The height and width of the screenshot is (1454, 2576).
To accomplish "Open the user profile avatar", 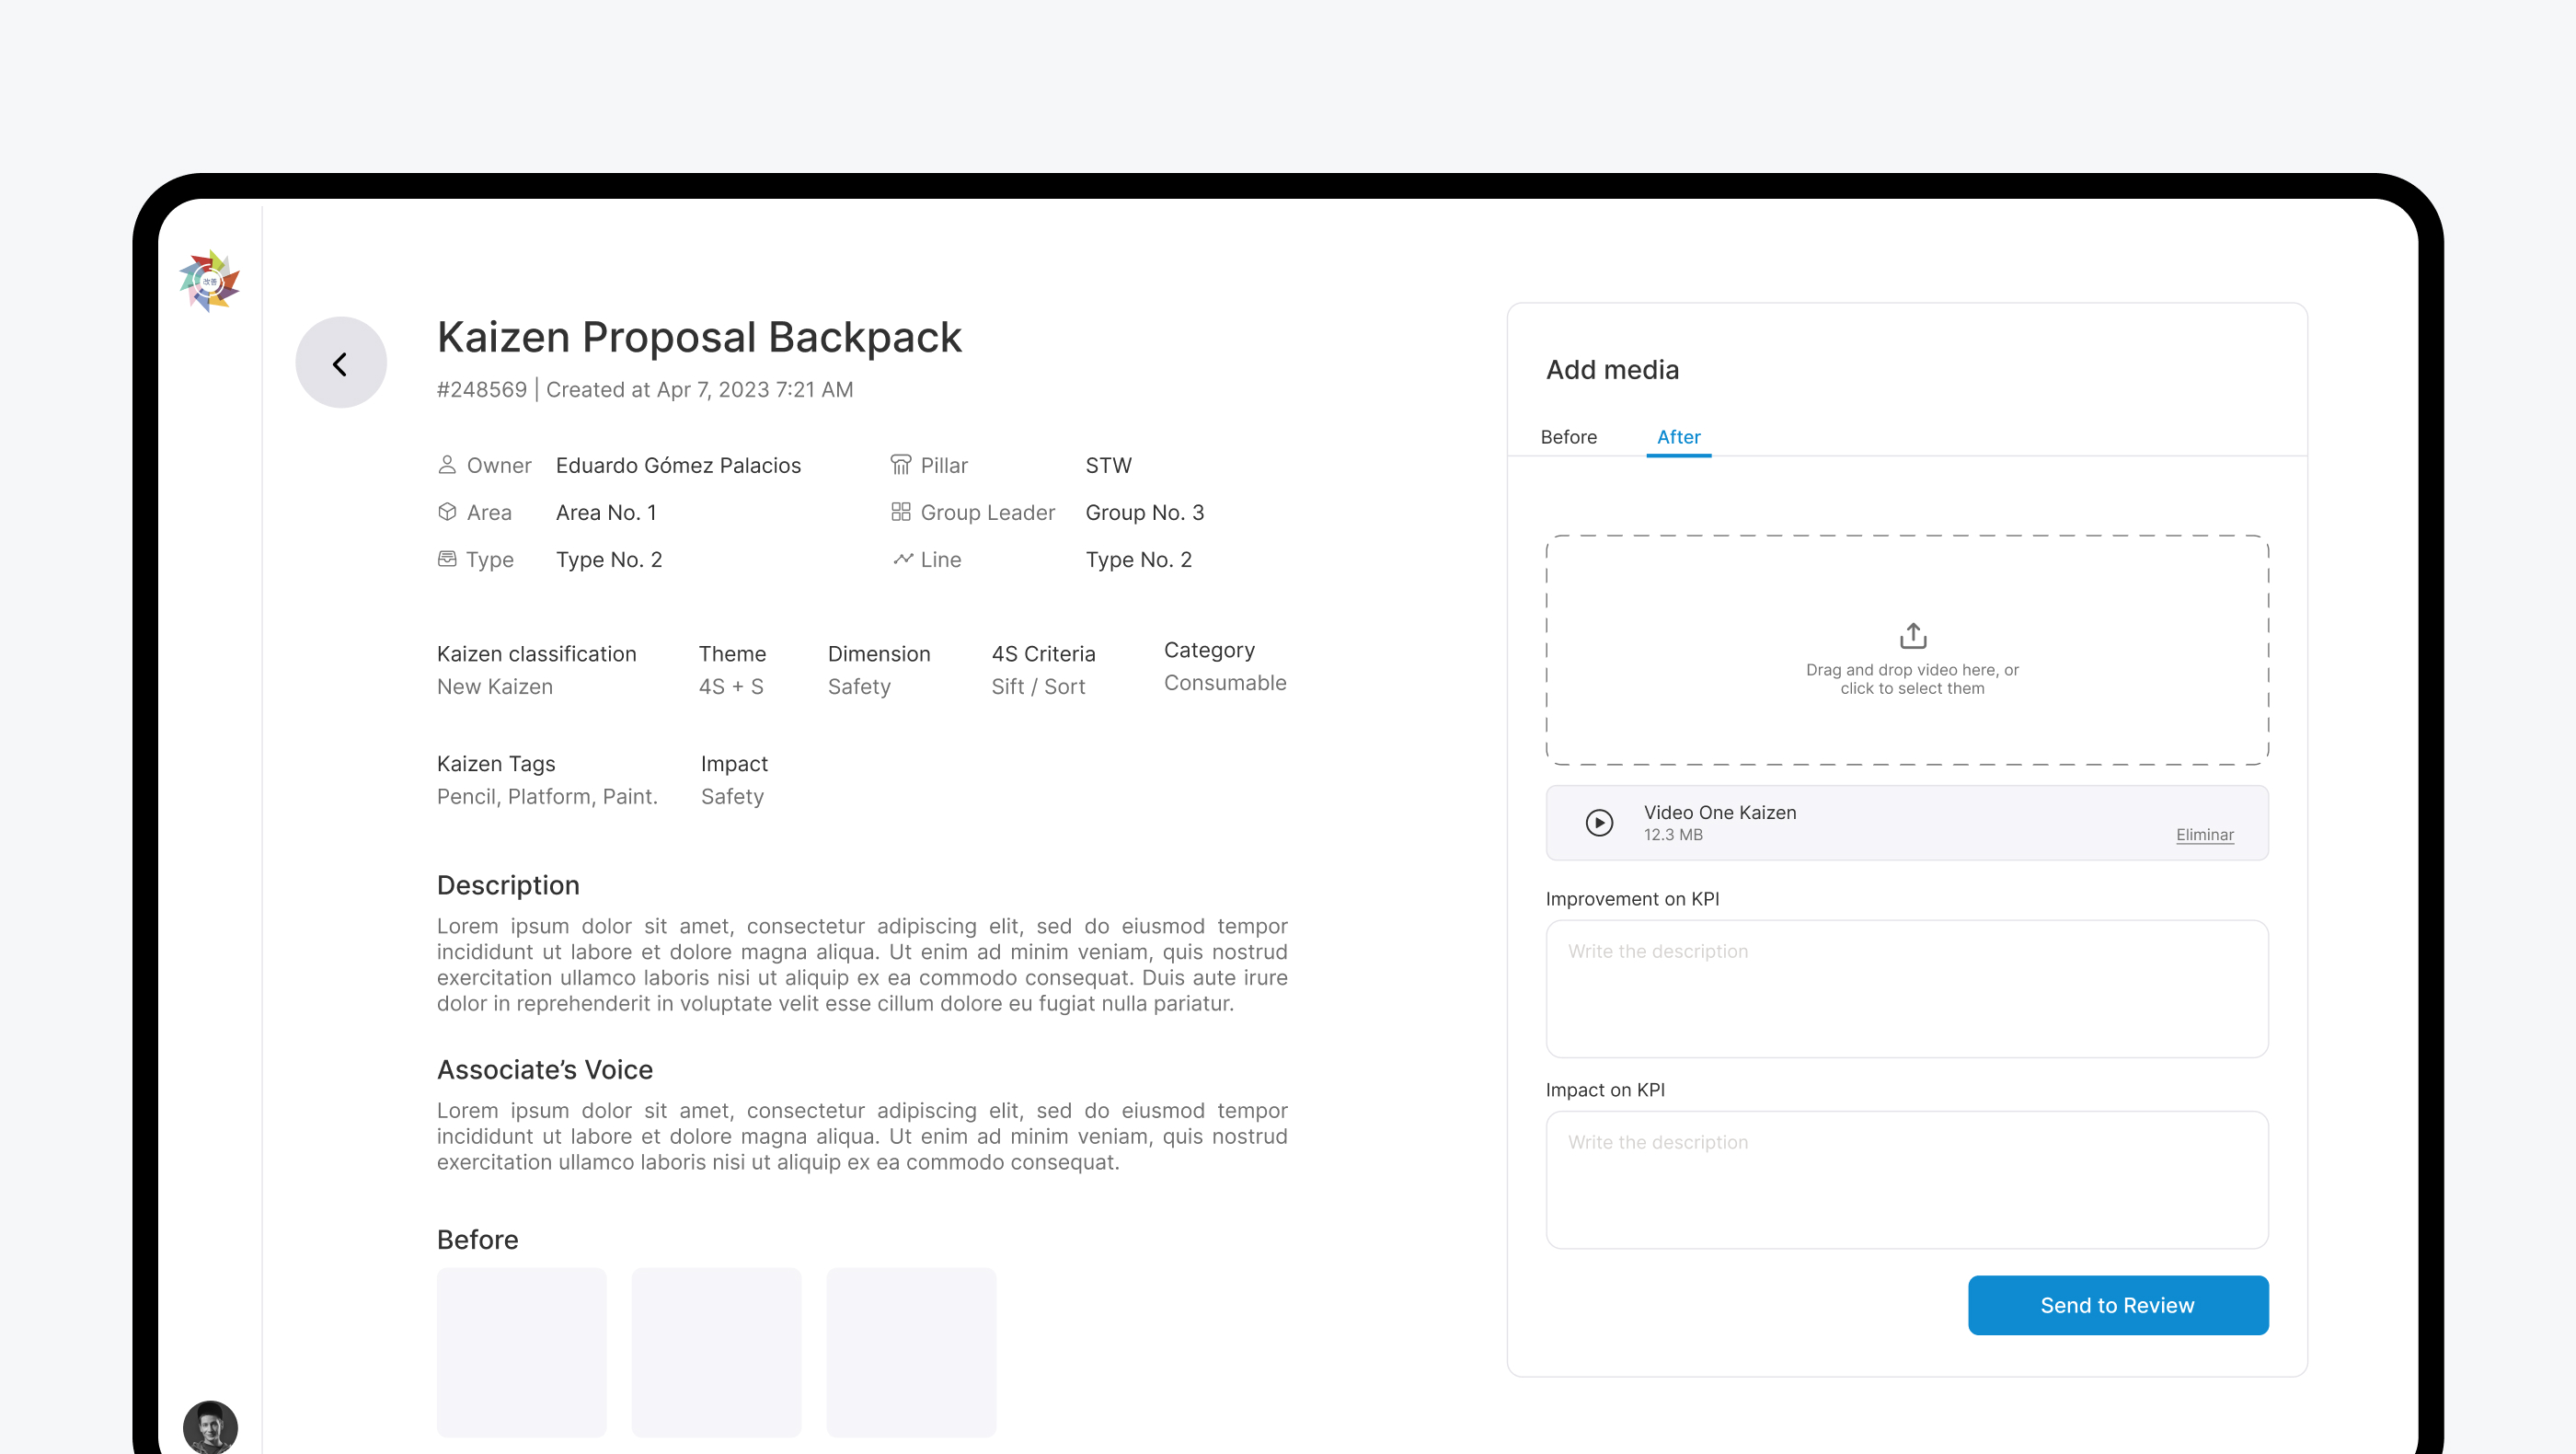I will [x=210, y=1426].
